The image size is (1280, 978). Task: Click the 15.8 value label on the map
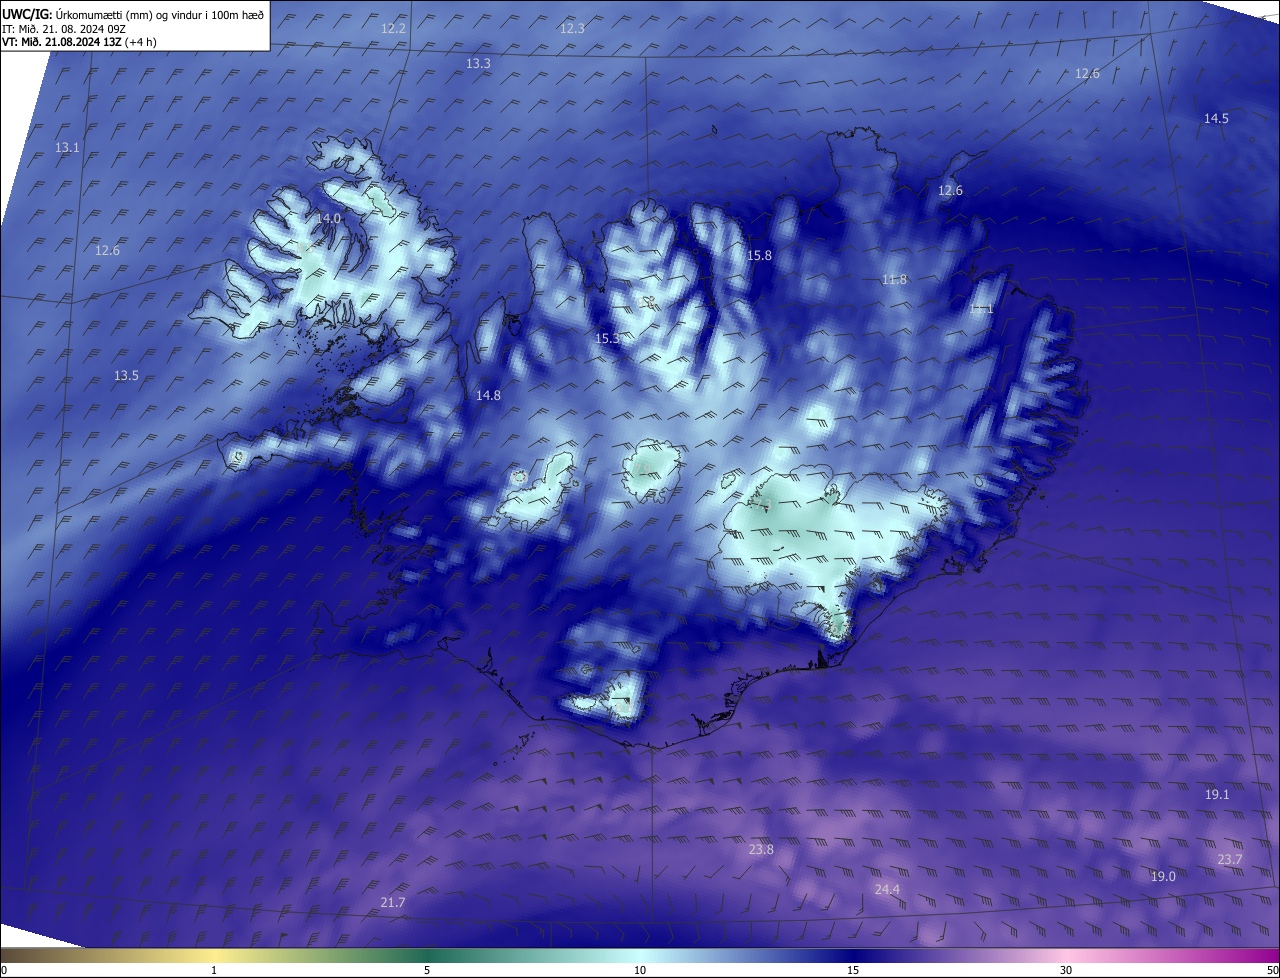pyautogui.click(x=759, y=256)
